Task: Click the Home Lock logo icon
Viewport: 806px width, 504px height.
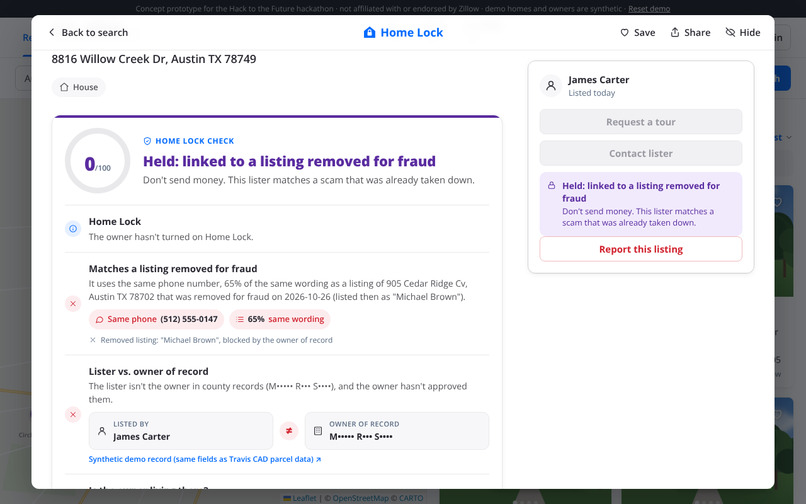Action: pos(369,32)
